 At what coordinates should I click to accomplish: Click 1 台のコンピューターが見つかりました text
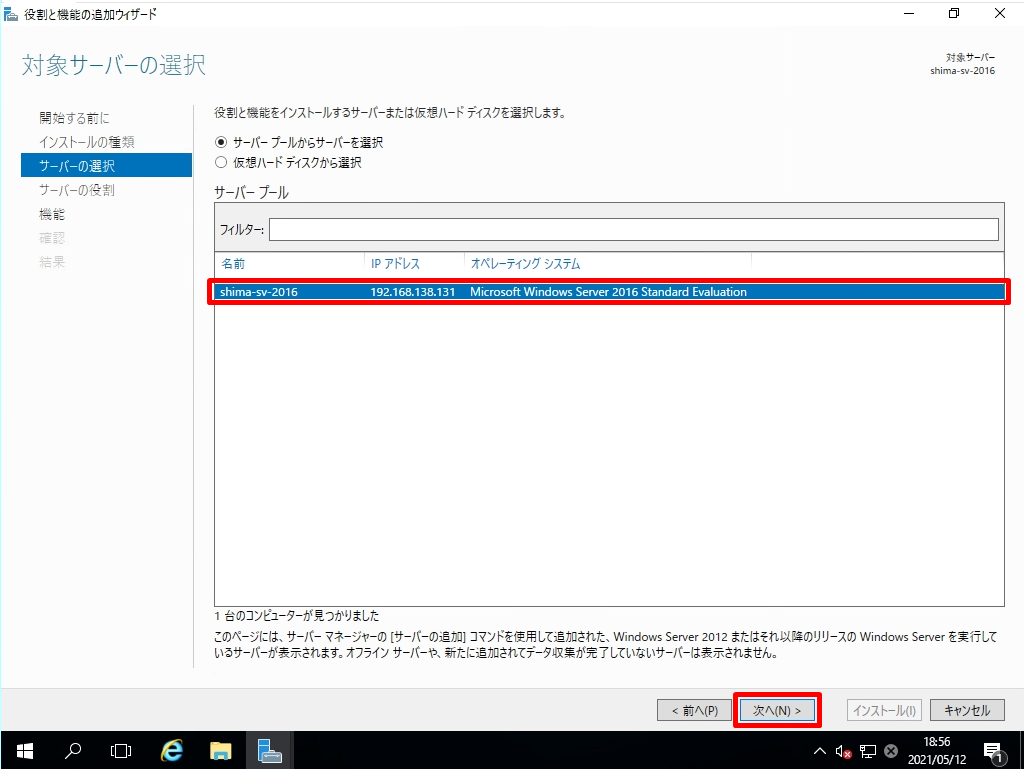point(296,616)
